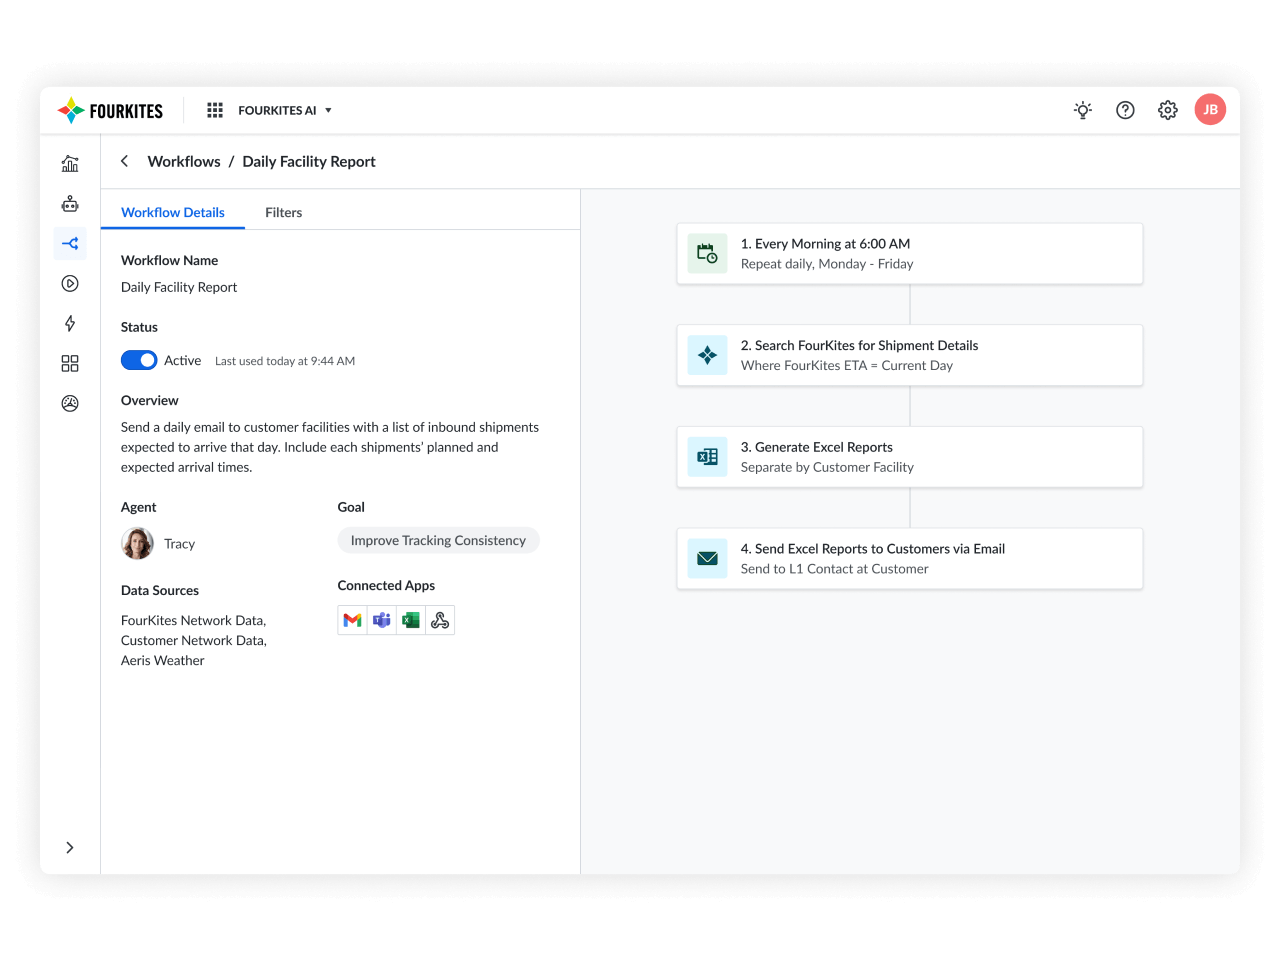Click the Daily Facility Report breadcrumb

click(309, 162)
